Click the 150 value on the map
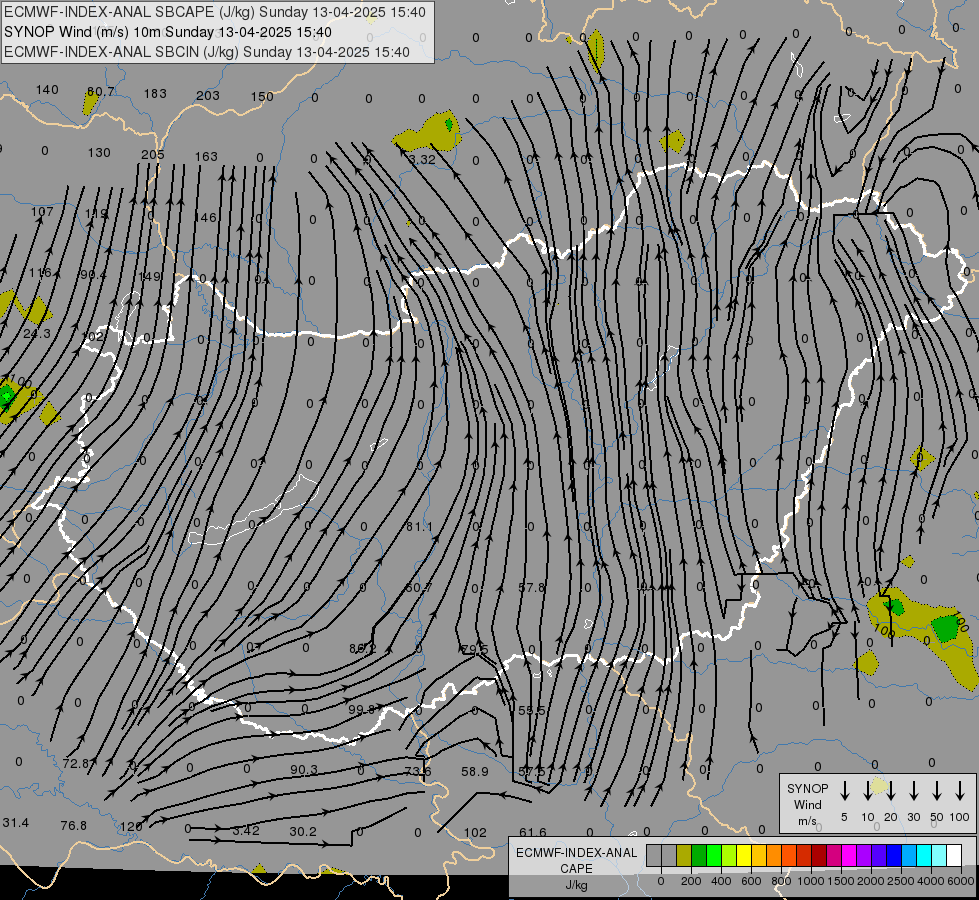979x900 pixels. (x=262, y=97)
